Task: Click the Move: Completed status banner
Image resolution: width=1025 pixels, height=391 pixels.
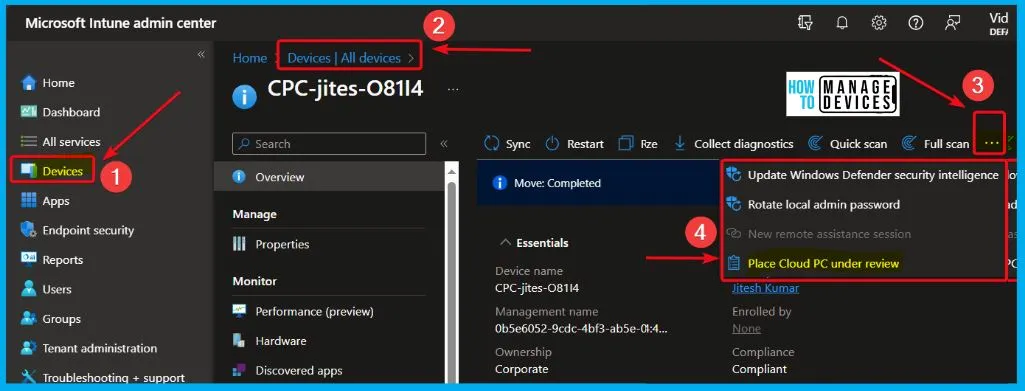Action: coord(597,183)
